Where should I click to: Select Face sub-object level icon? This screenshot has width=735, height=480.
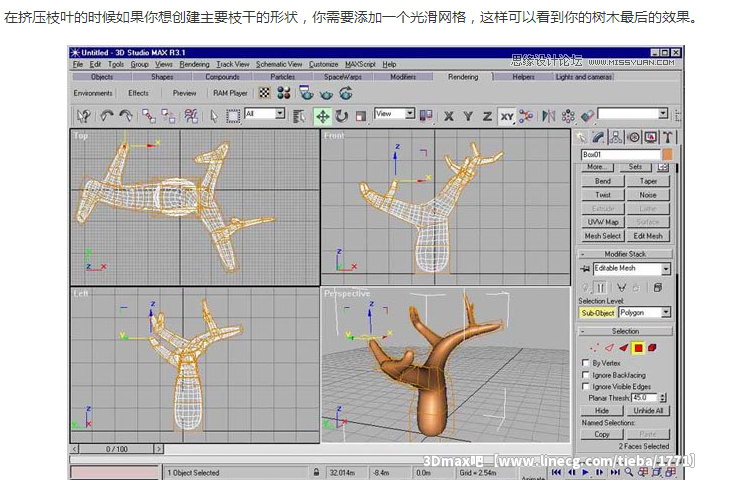pyautogui.click(x=623, y=348)
